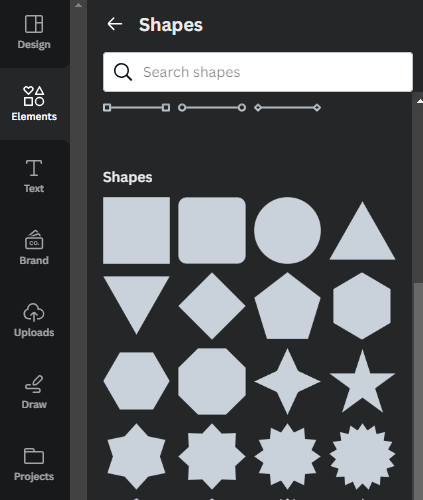Insert the five-point star shape
The height and width of the screenshot is (500, 423).
click(362, 381)
